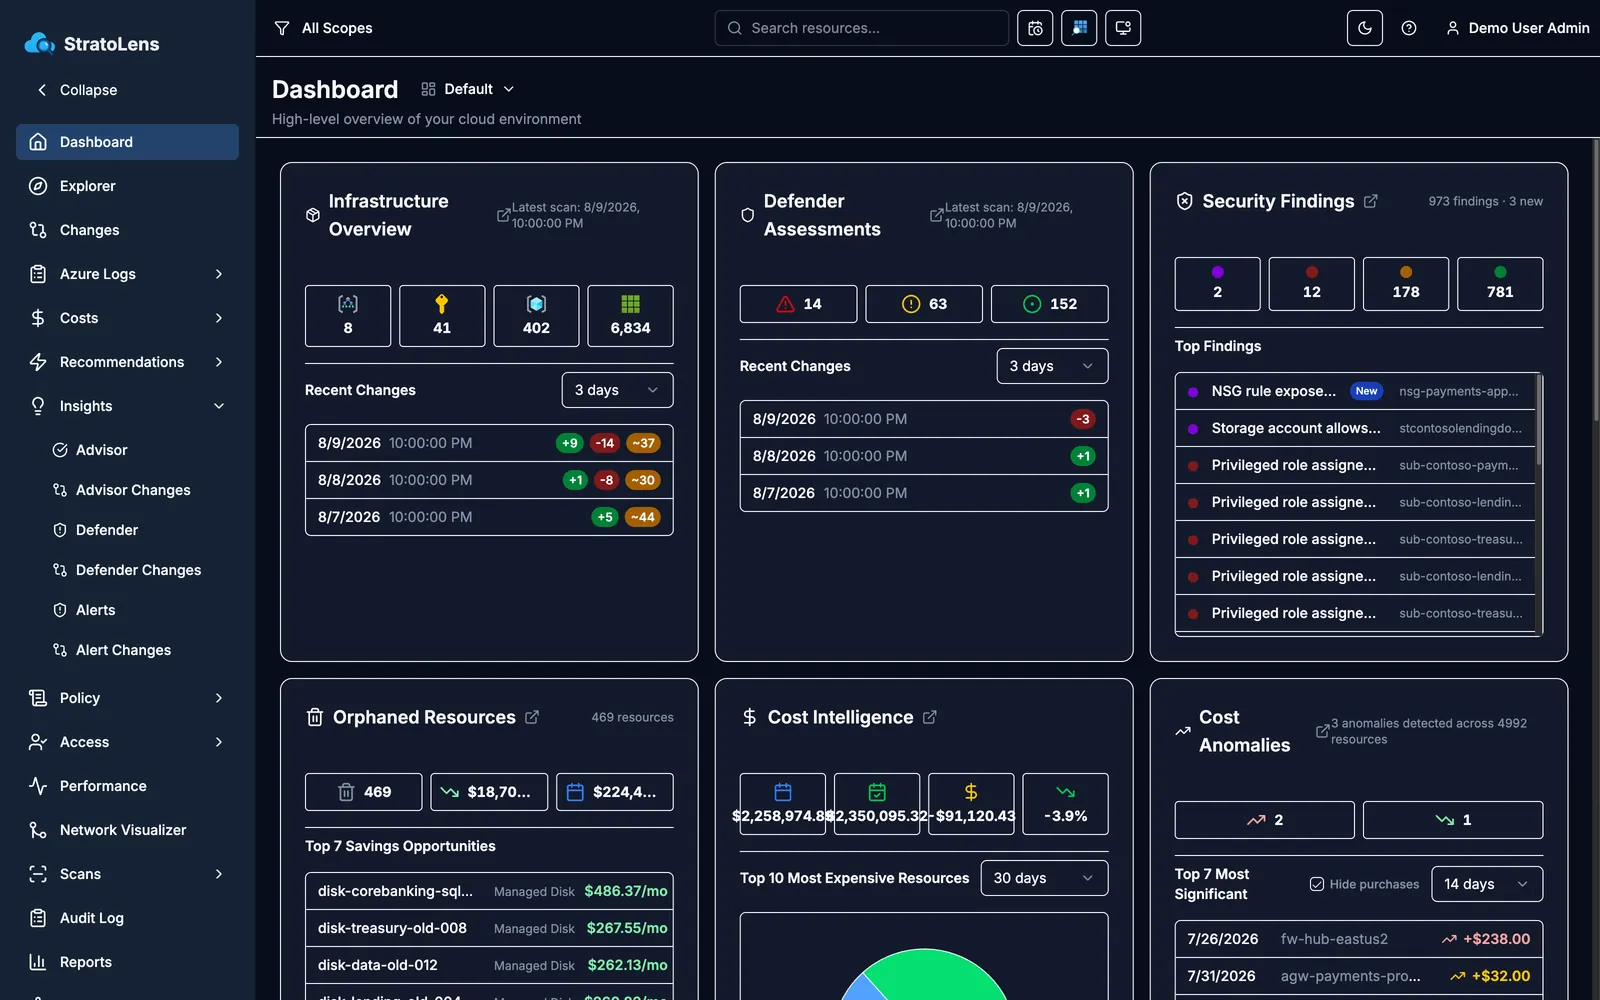Focus the Search resources field
The width and height of the screenshot is (1600, 1000).
coord(861,28)
